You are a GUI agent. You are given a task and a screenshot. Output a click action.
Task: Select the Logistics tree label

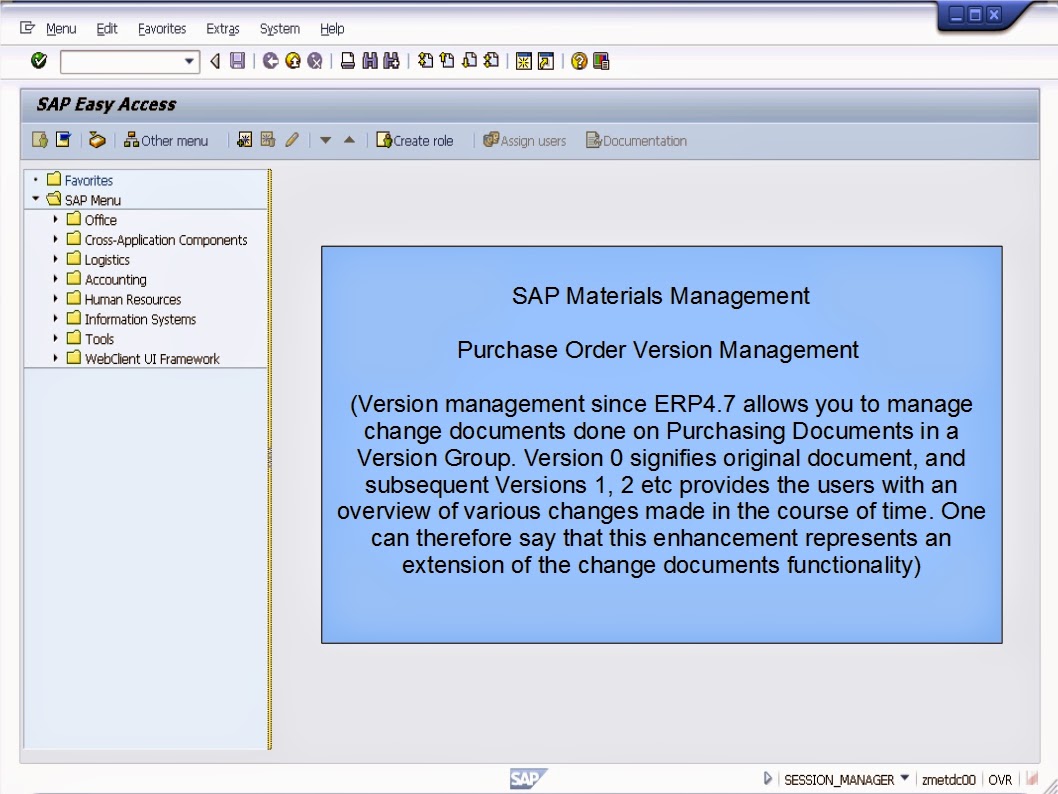click(107, 260)
